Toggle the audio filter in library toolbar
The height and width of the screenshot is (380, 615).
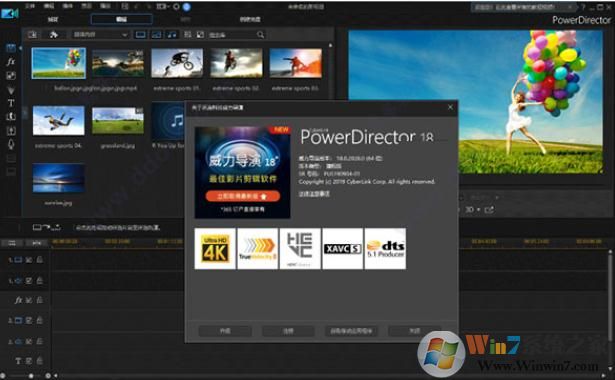click(172, 35)
